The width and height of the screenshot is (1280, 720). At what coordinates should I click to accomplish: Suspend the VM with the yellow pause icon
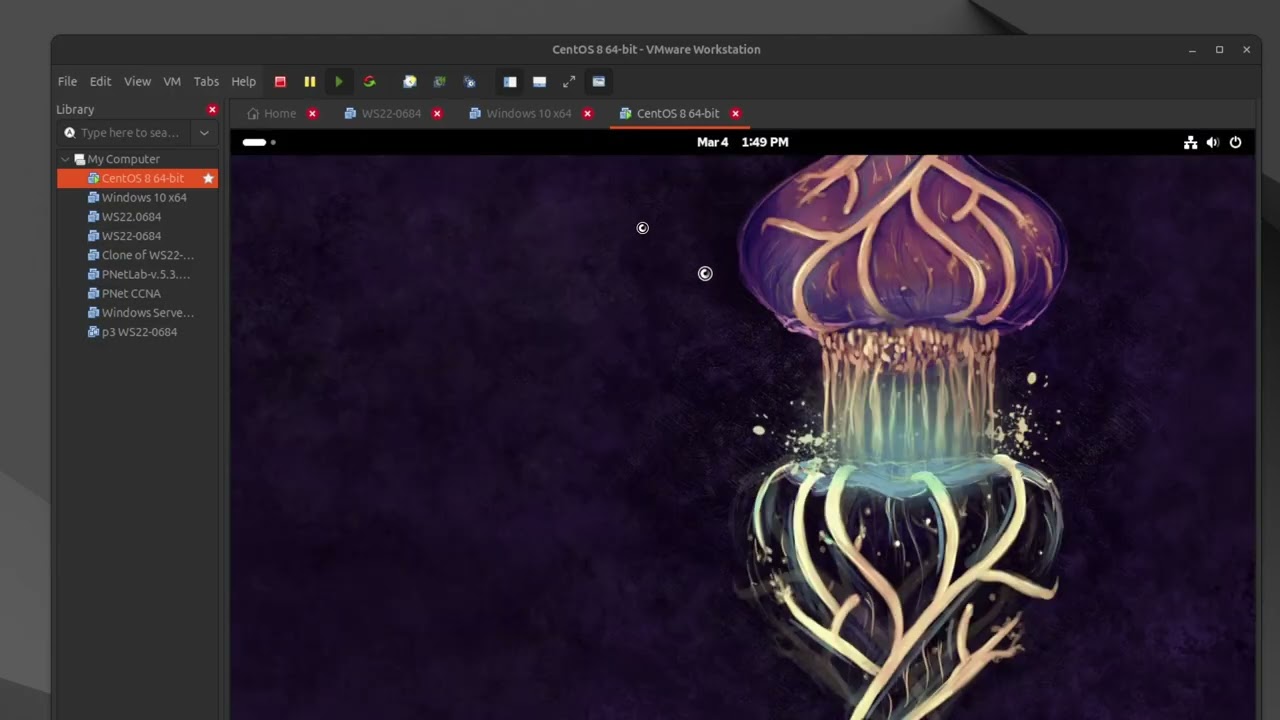310,82
